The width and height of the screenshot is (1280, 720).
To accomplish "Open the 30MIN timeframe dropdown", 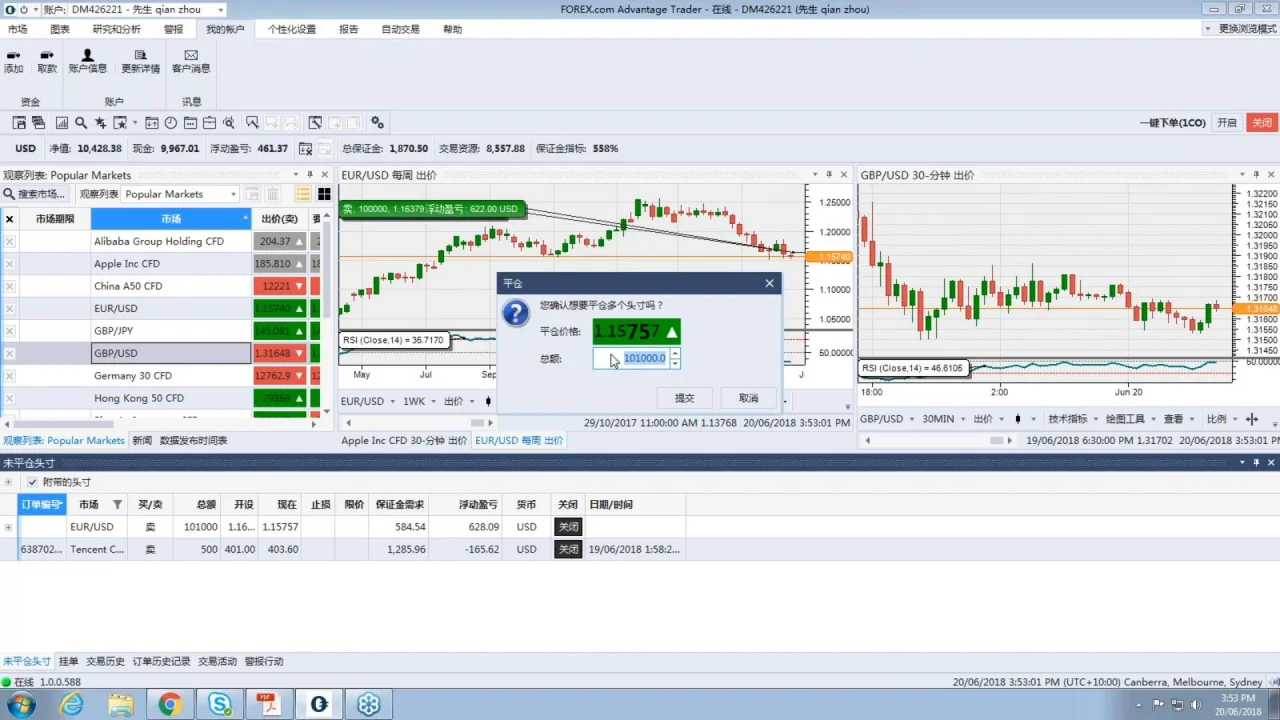I will click(943, 419).
